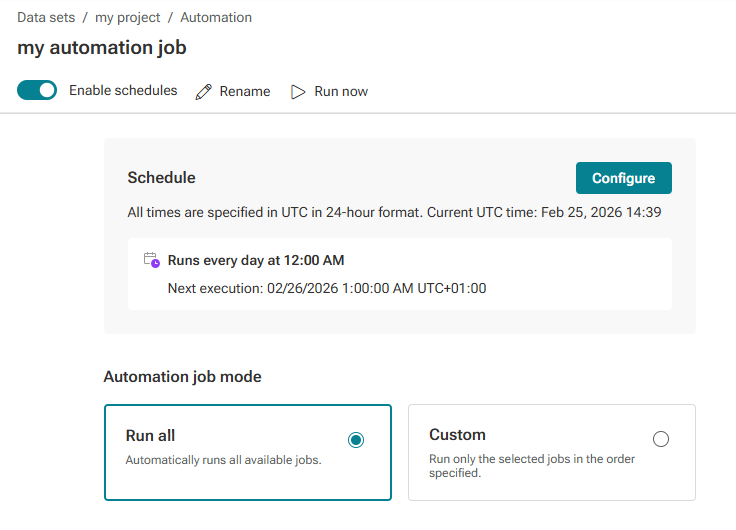Click the Rename text label

click(x=245, y=92)
